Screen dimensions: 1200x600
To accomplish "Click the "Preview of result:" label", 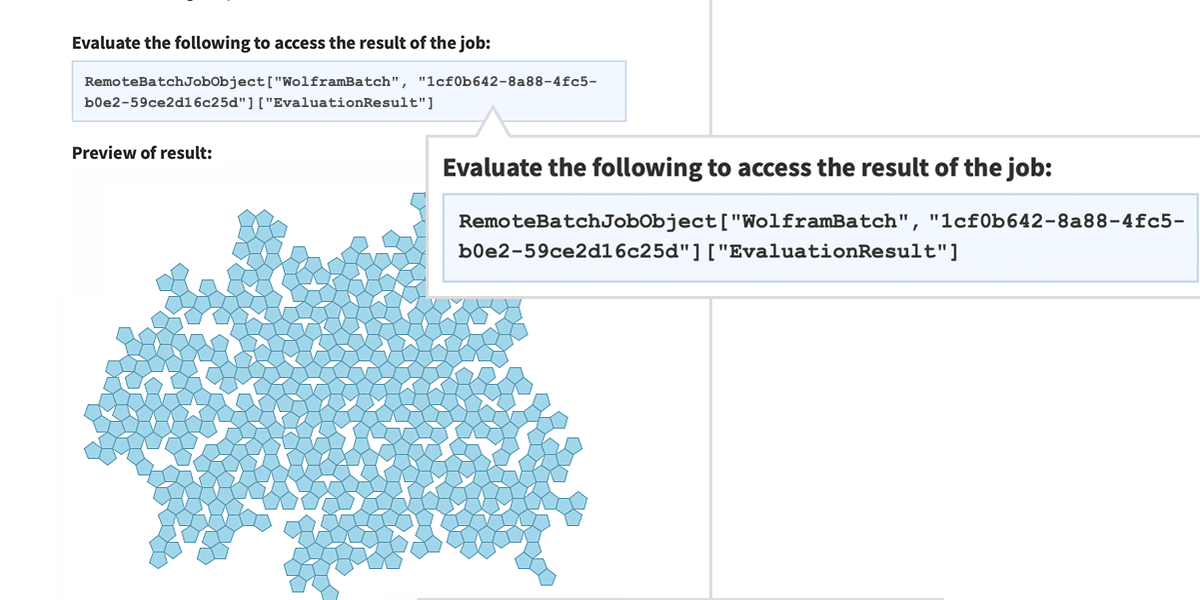I will [x=141, y=153].
